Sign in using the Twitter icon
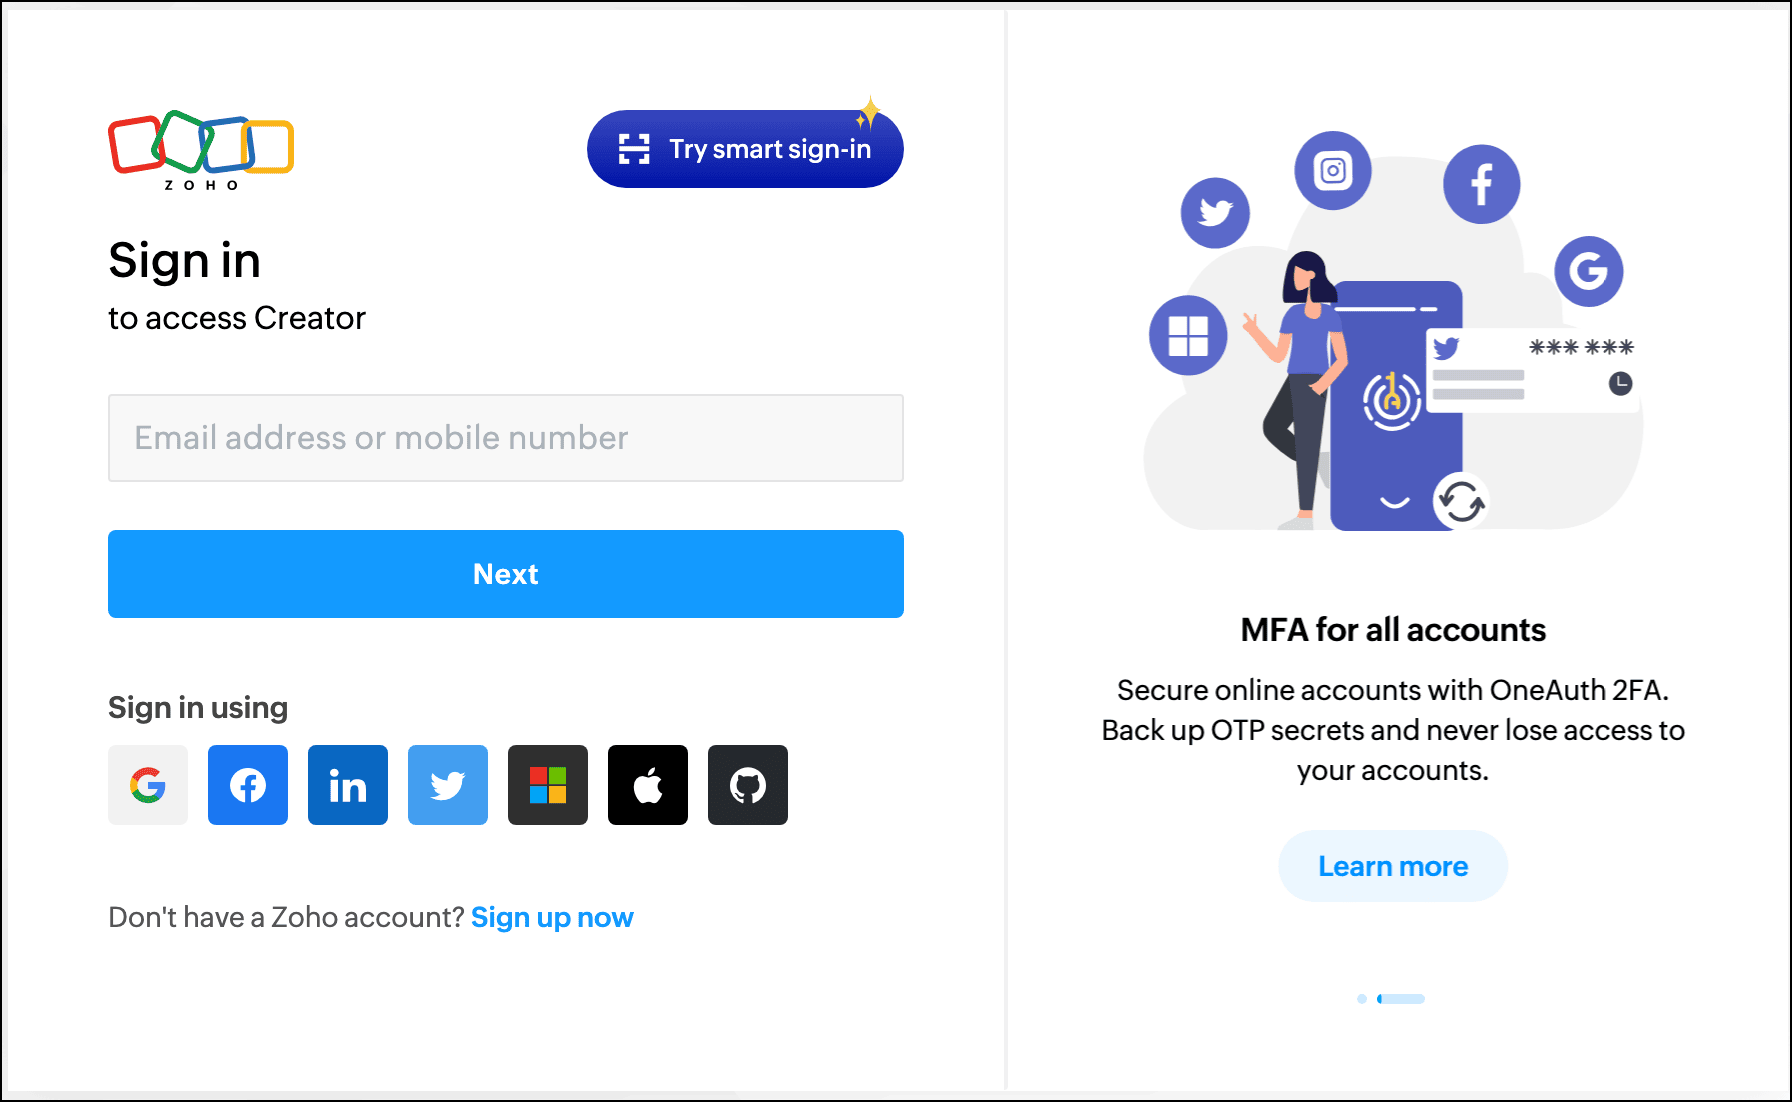Image resolution: width=1792 pixels, height=1102 pixels. 448,785
